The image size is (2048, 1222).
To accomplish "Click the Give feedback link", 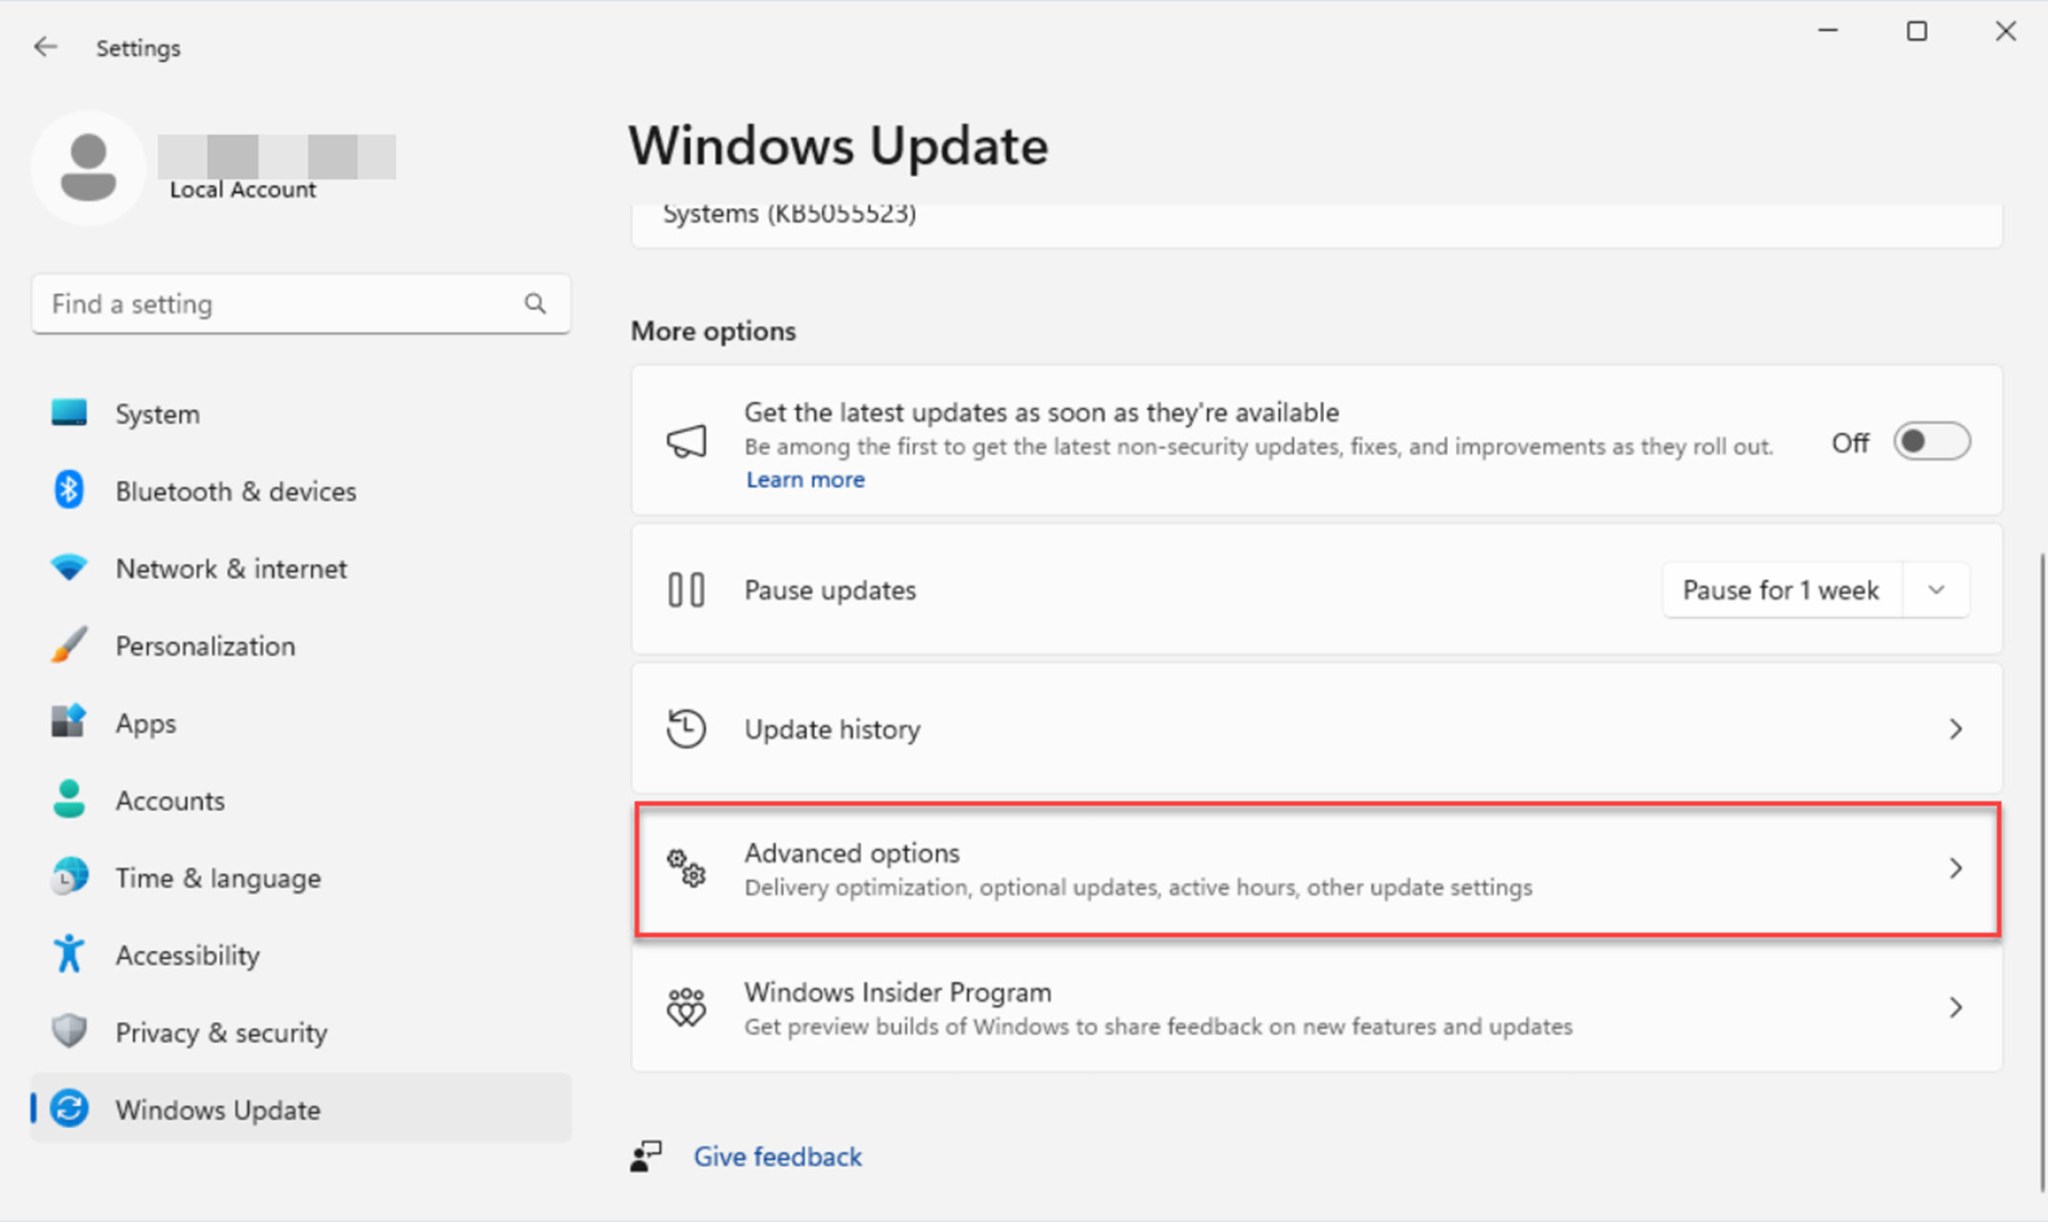I will 778,1157.
